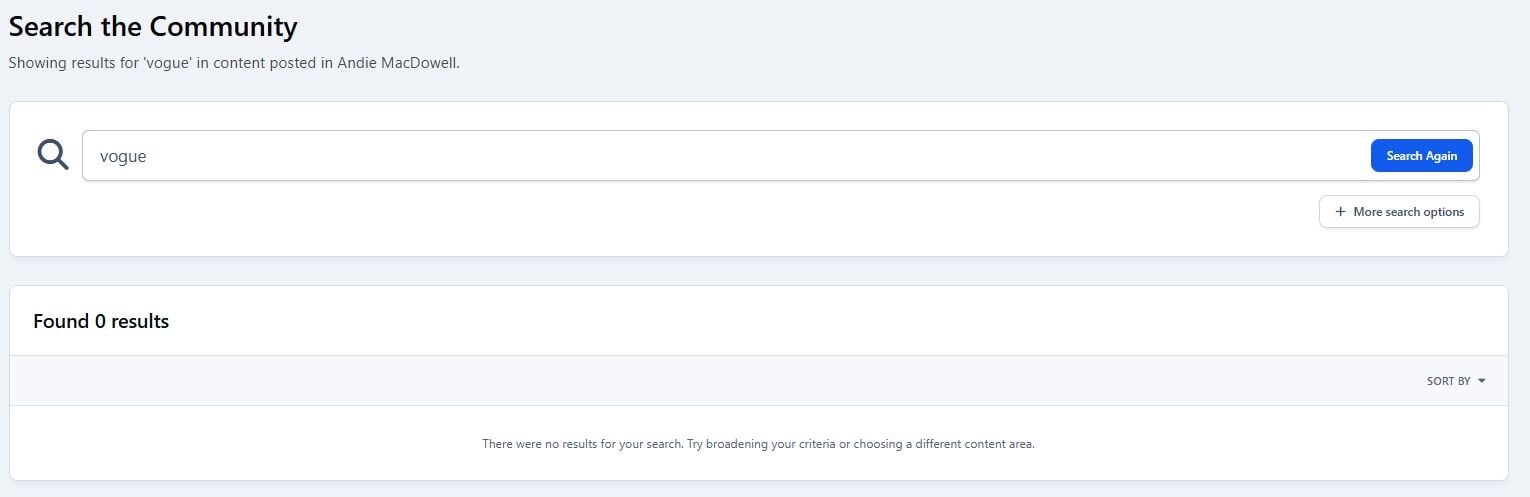This screenshot has width=1530, height=497.
Task: Click the word 'vogue' in the search field
Action: coord(123,156)
